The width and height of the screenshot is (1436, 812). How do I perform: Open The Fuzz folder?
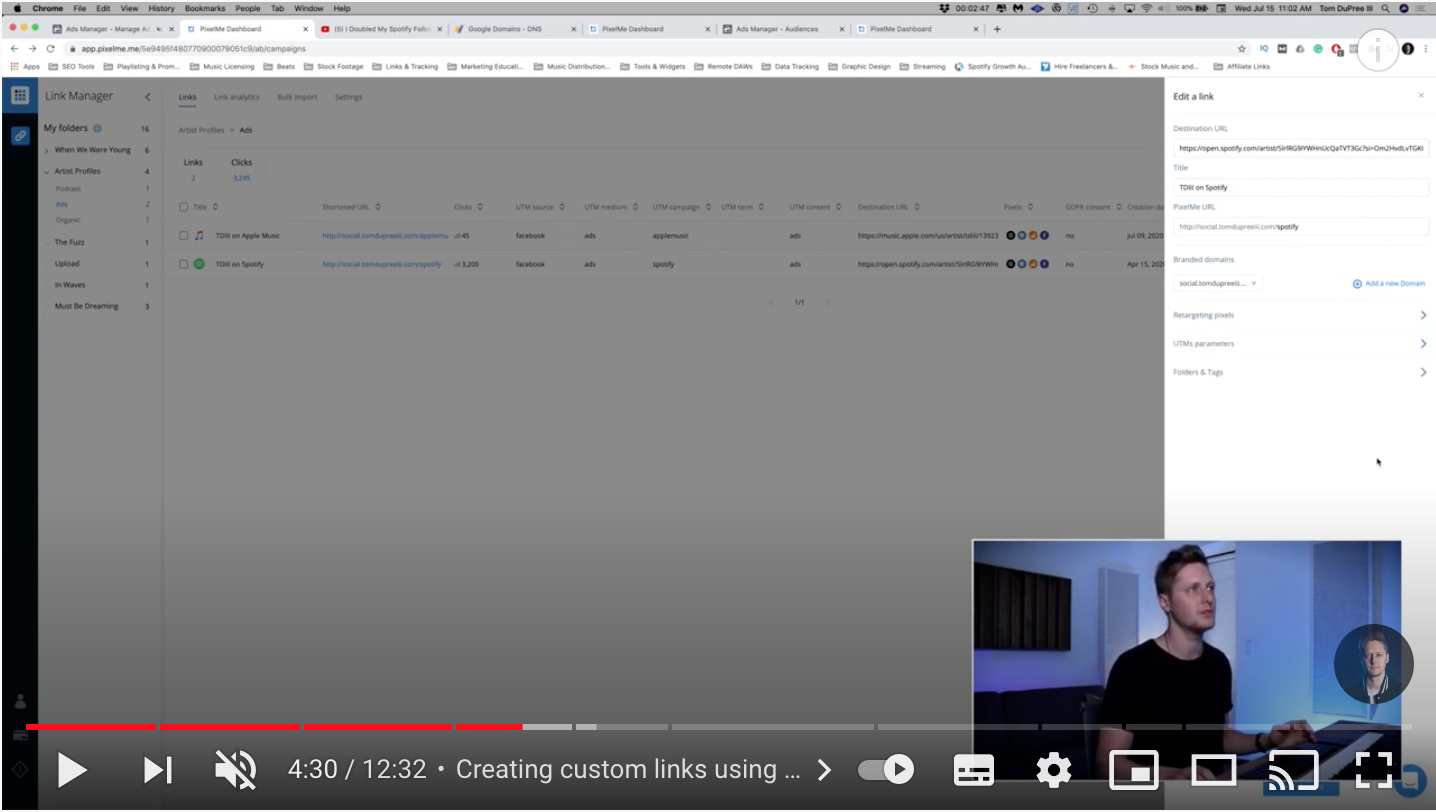69,243
